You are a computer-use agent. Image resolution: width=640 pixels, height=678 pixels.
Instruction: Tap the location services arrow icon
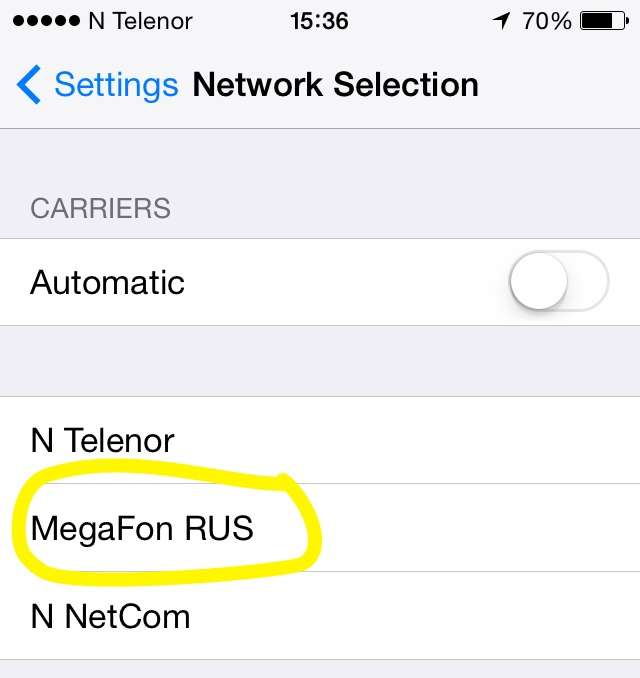pyautogui.click(x=502, y=21)
